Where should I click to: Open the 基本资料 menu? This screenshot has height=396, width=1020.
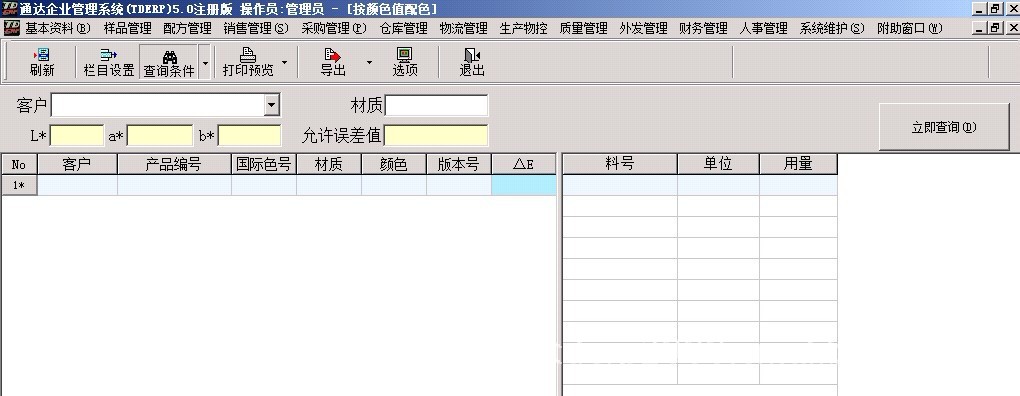(58, 29)
